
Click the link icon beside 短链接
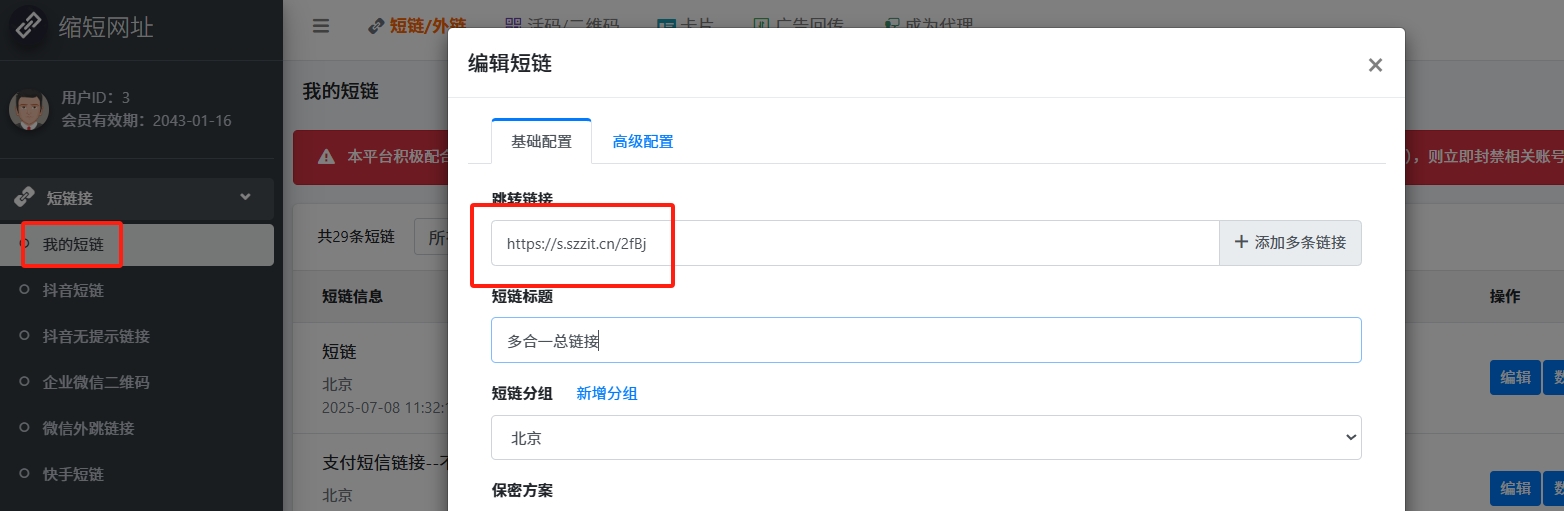[26, 198]
